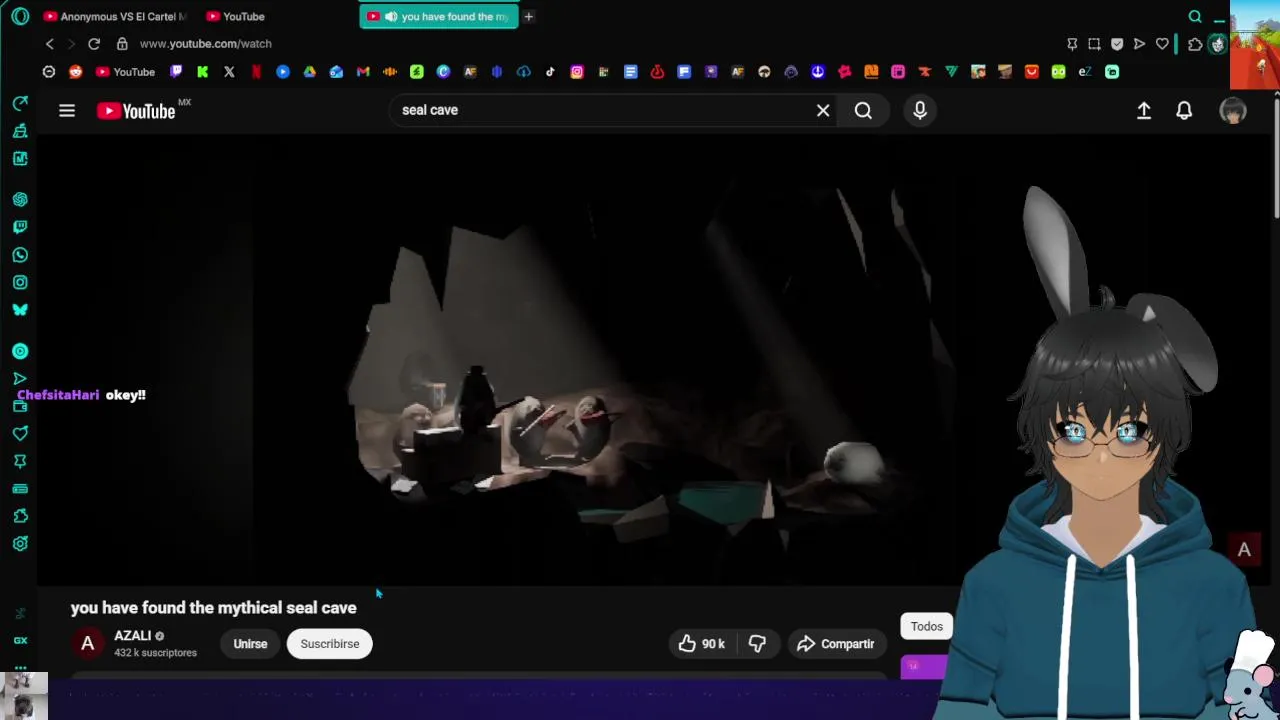This screenshot has height=720, width=1280.
Task: Open sidebar settings gear icon
Action: [x=20, y=544]
